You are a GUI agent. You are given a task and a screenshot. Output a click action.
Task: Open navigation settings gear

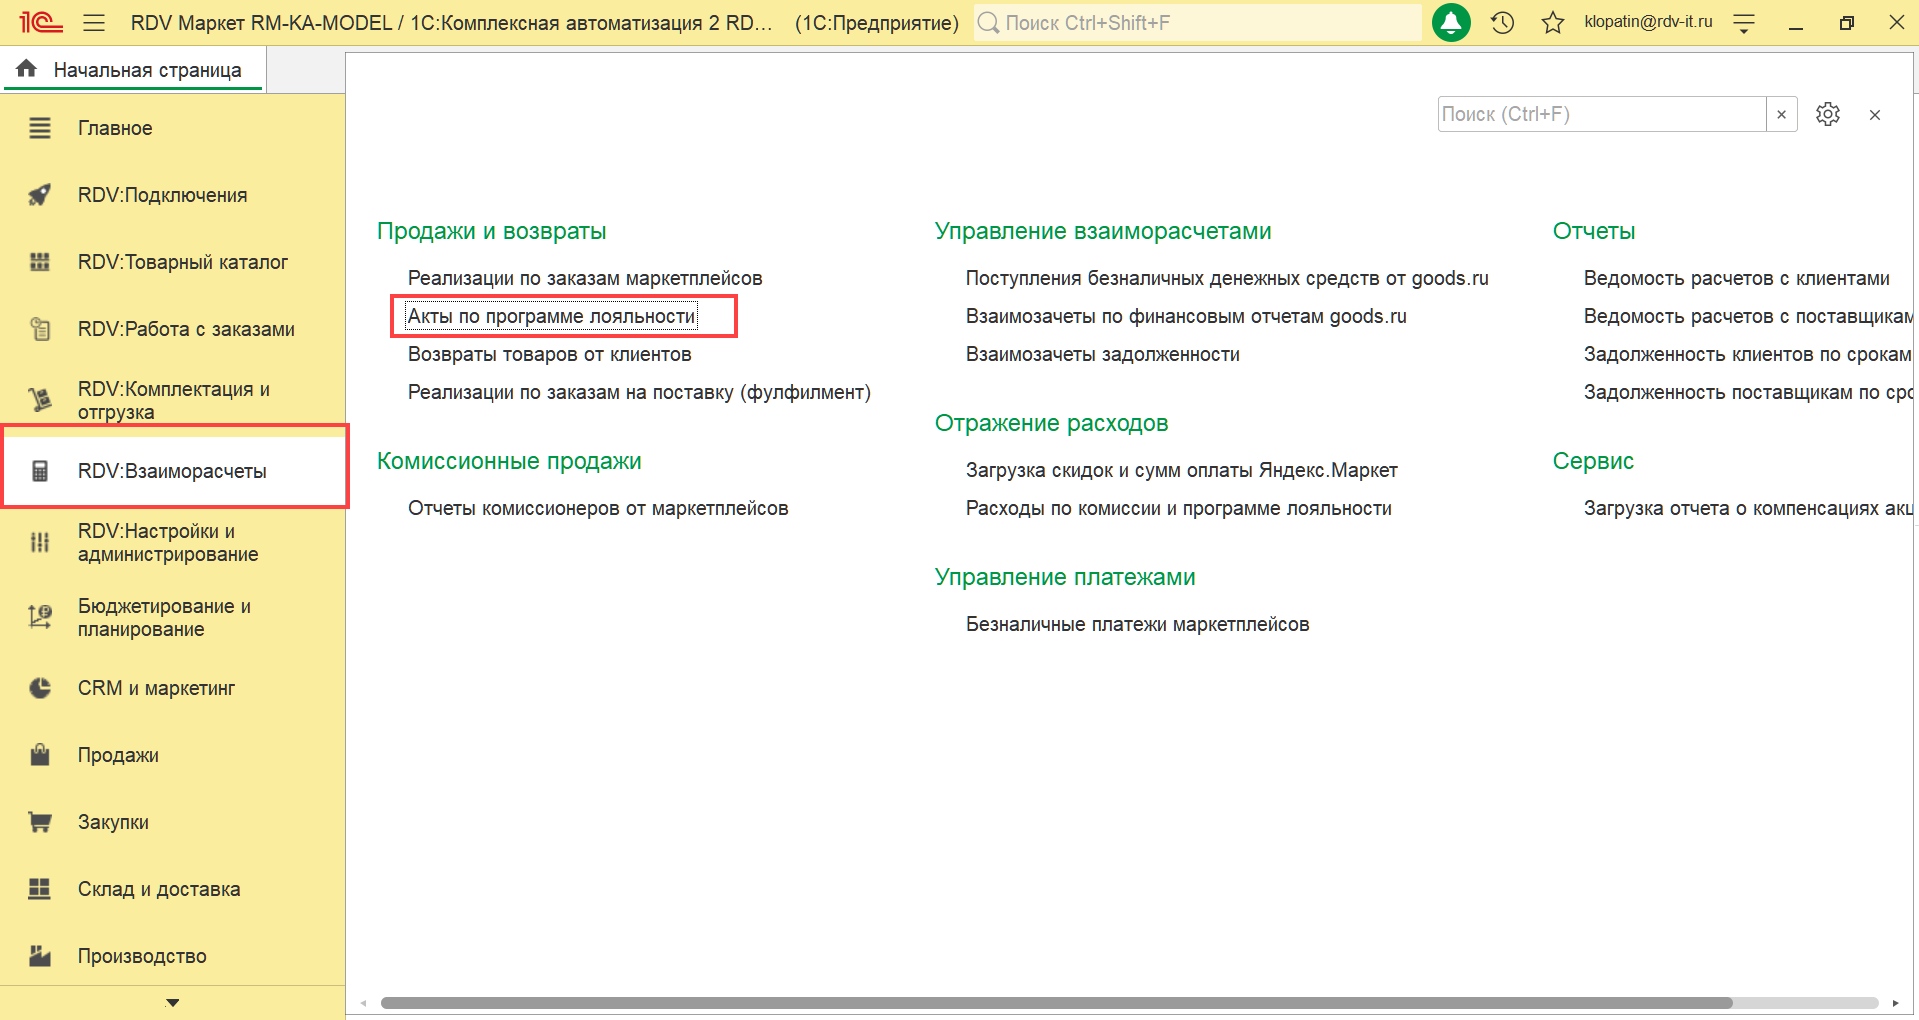click(x=1828, y=114)
